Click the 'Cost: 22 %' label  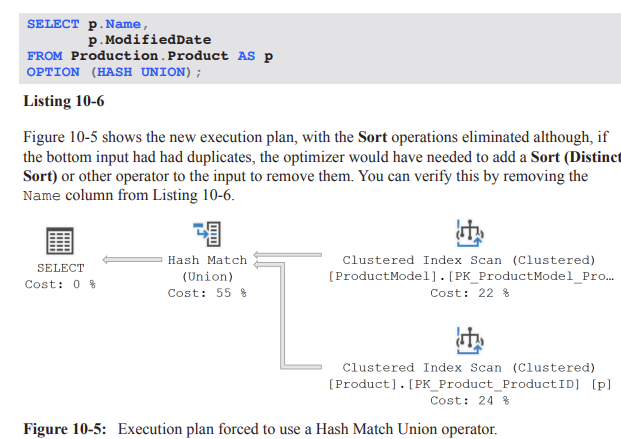click(x=469, y=293)
